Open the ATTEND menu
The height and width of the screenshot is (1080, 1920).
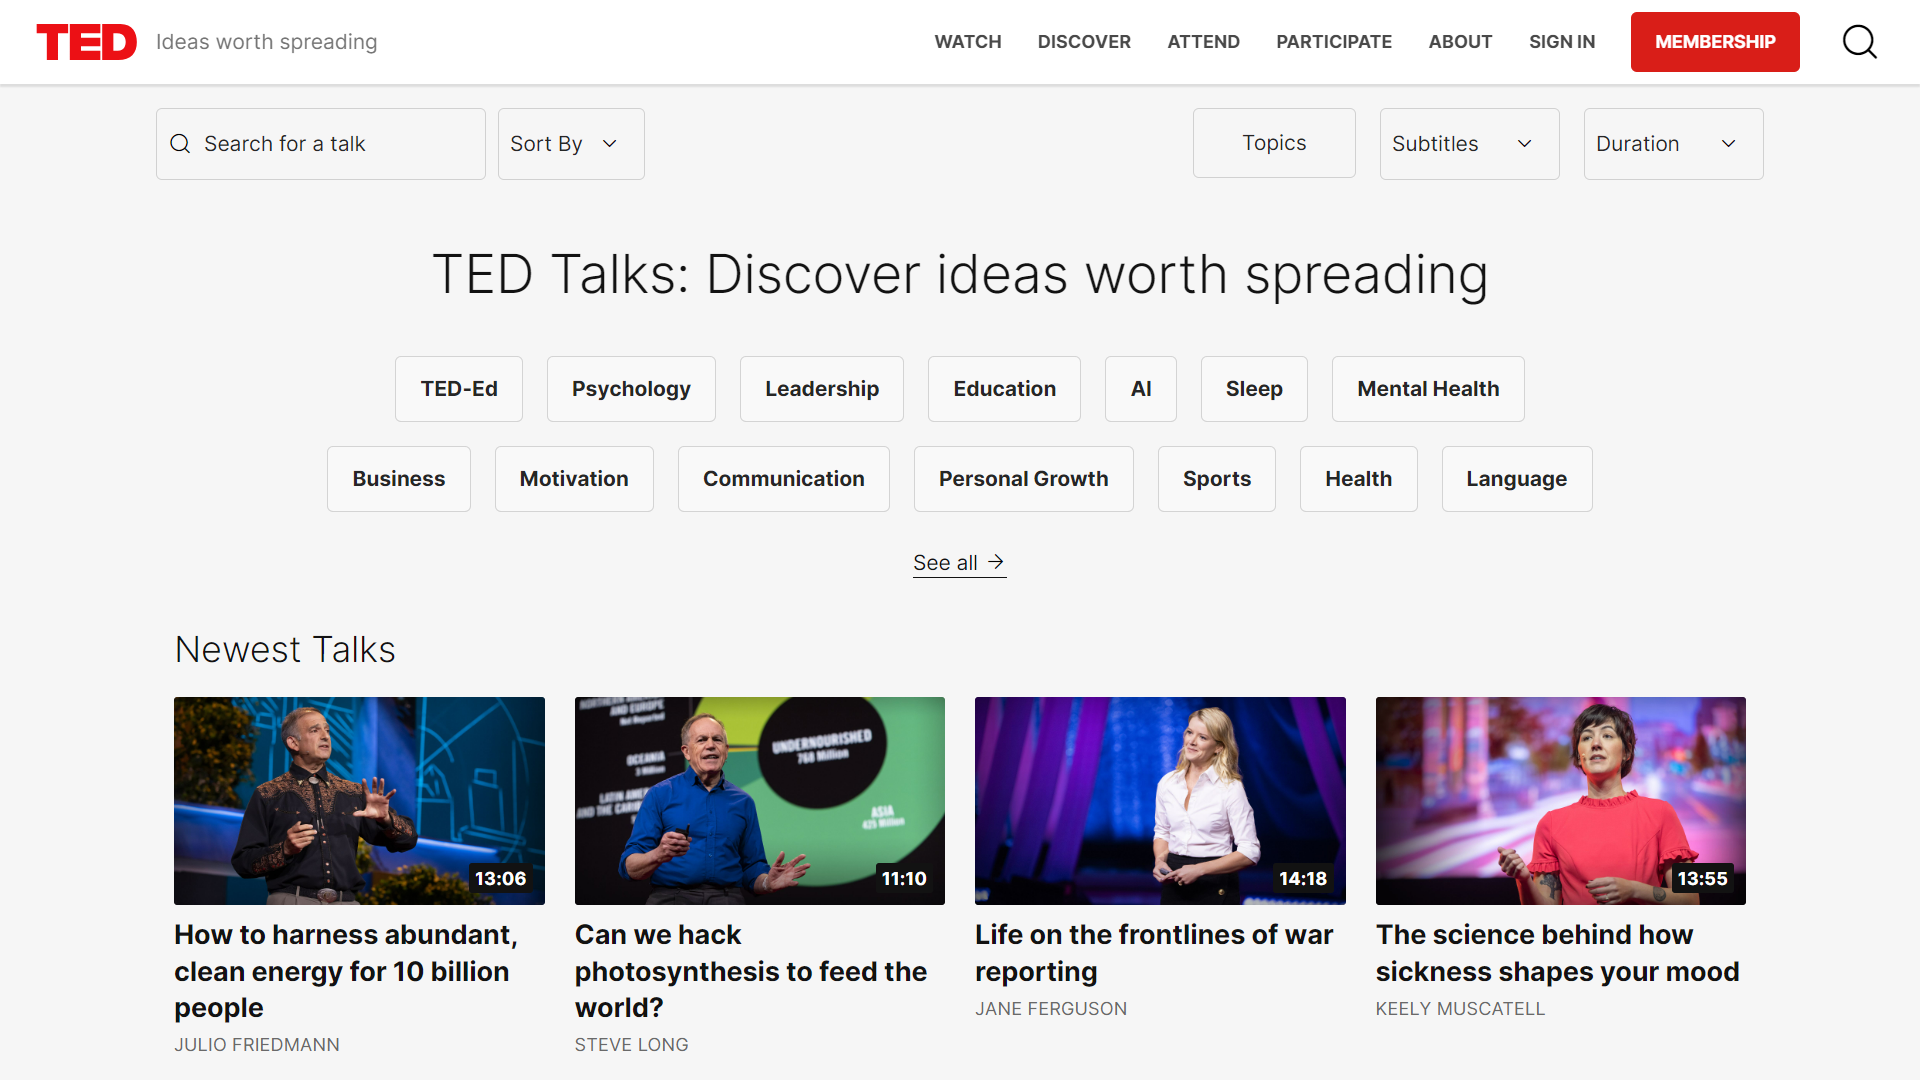tap(1203, 42)
